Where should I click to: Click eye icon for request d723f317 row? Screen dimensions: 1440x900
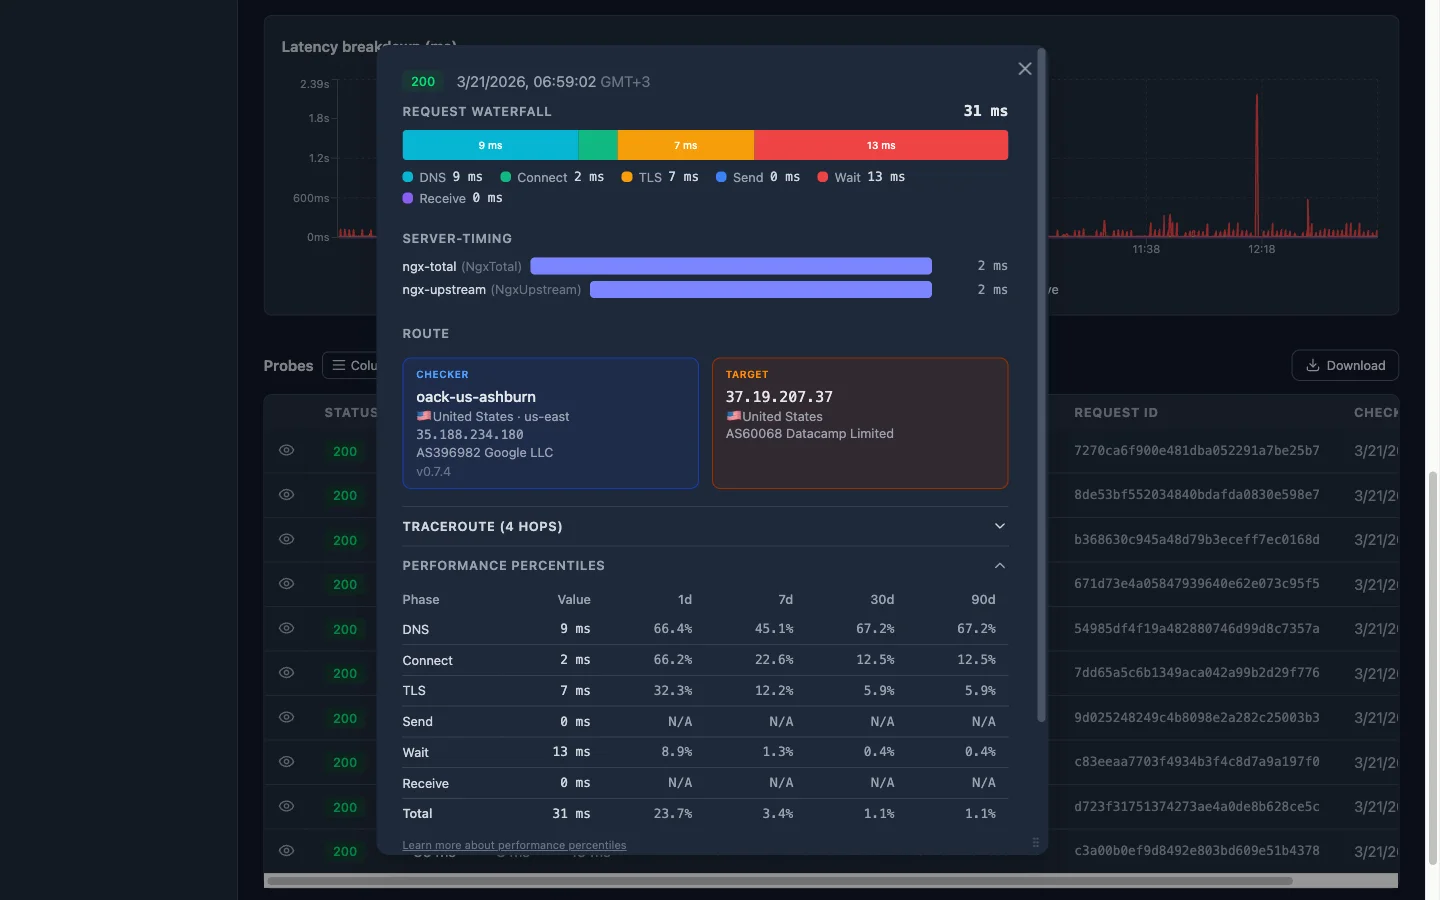click(x=286, y=807)
